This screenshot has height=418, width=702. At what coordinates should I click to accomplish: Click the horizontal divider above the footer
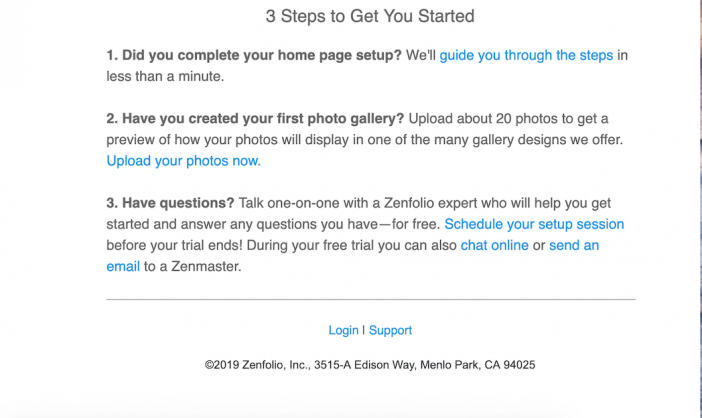(371, 299)
